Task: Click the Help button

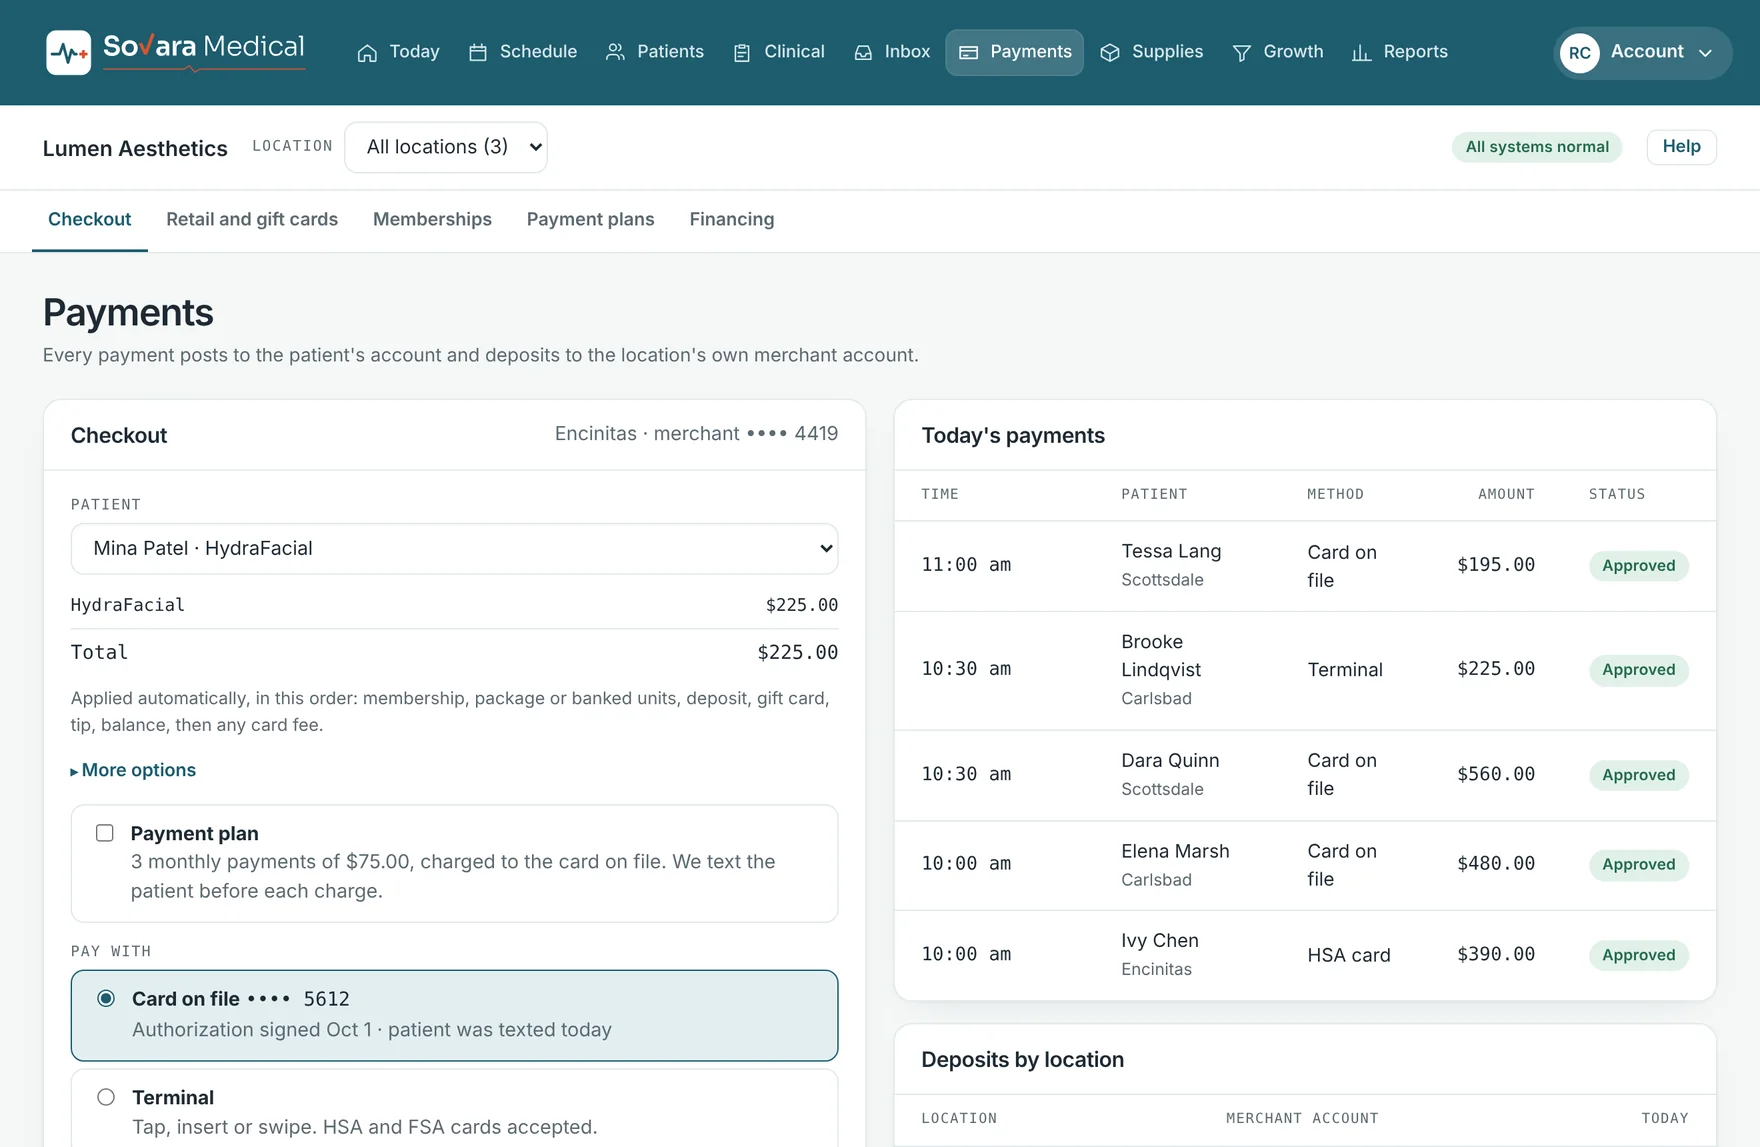Action: [1681, 147]
